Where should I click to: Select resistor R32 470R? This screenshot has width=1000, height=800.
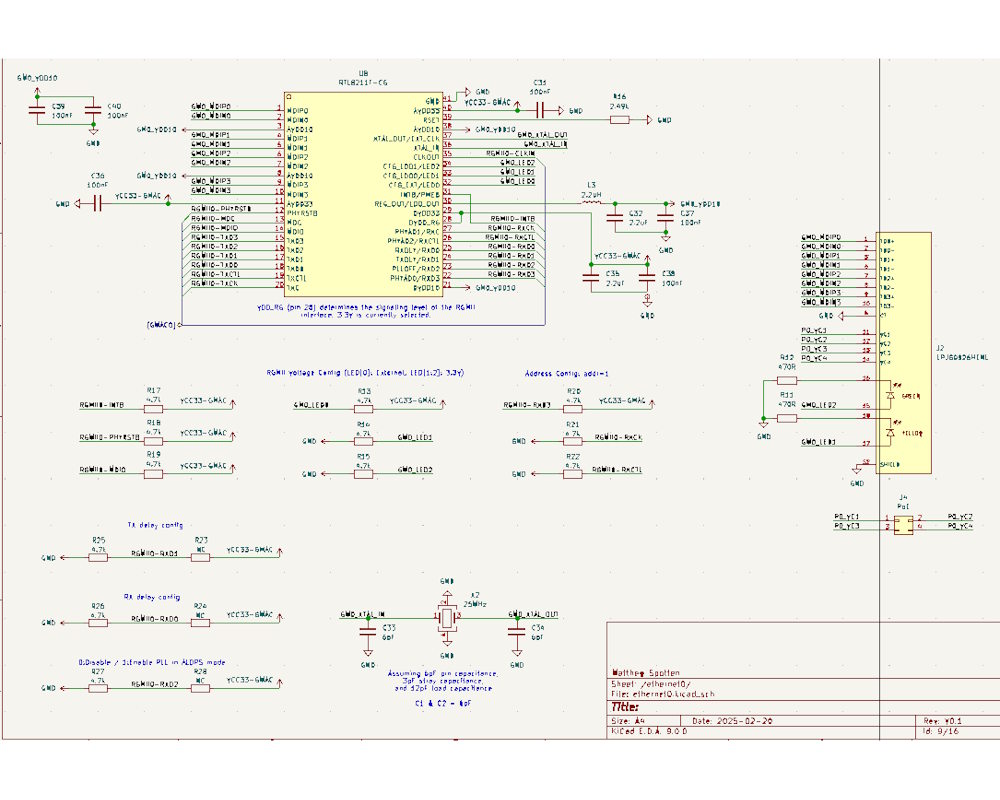coord(787,380)
